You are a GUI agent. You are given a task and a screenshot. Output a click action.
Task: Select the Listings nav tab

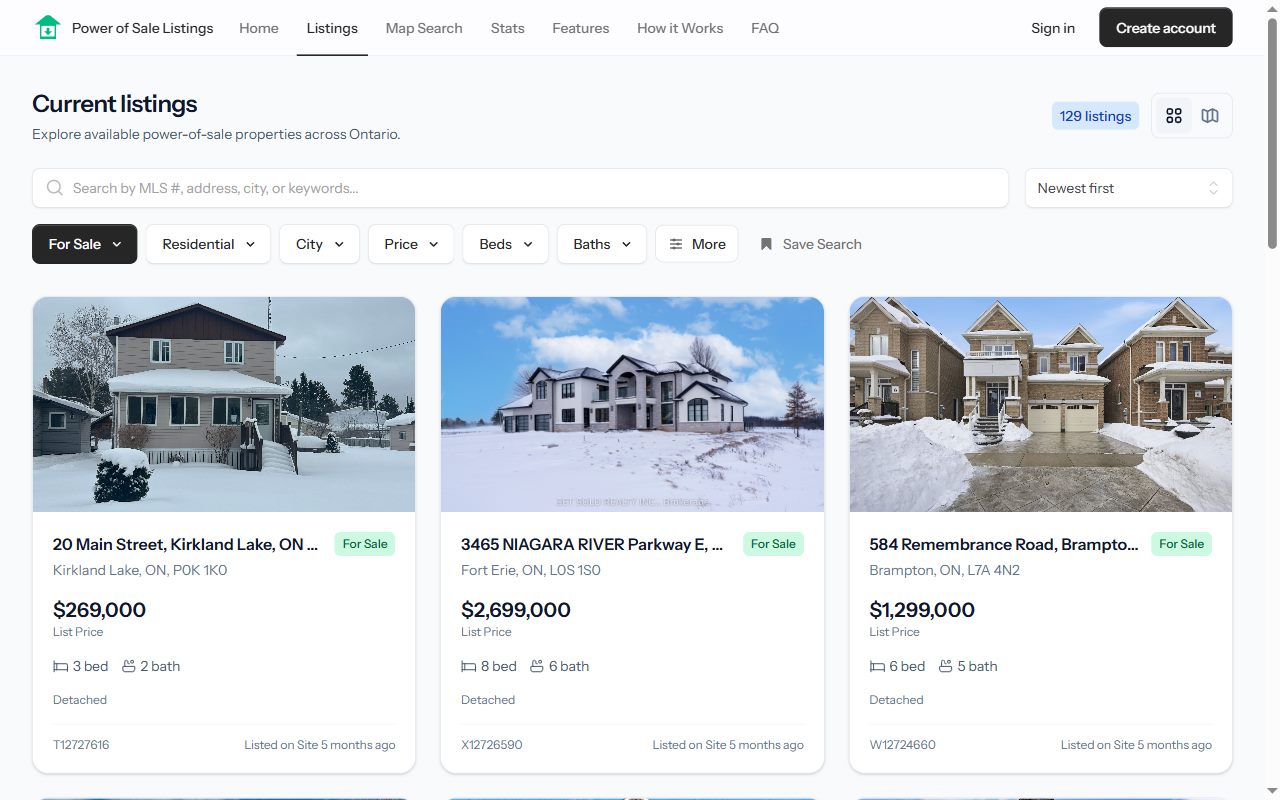click(332, 28)
